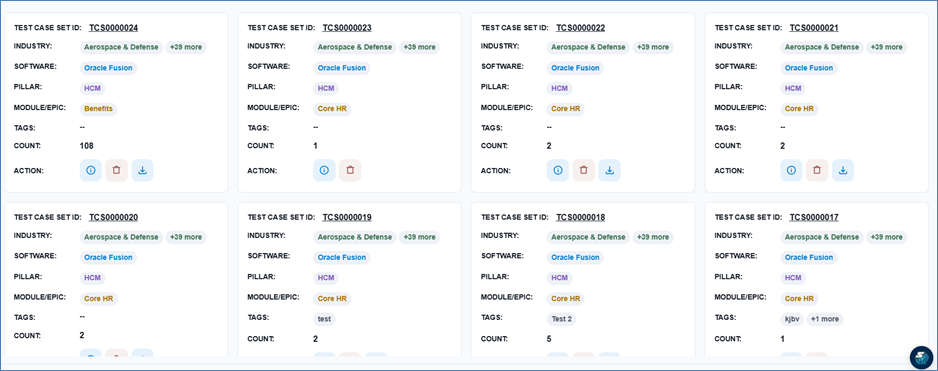Open TCS0000020 test case set link

(x=114, y=217)
